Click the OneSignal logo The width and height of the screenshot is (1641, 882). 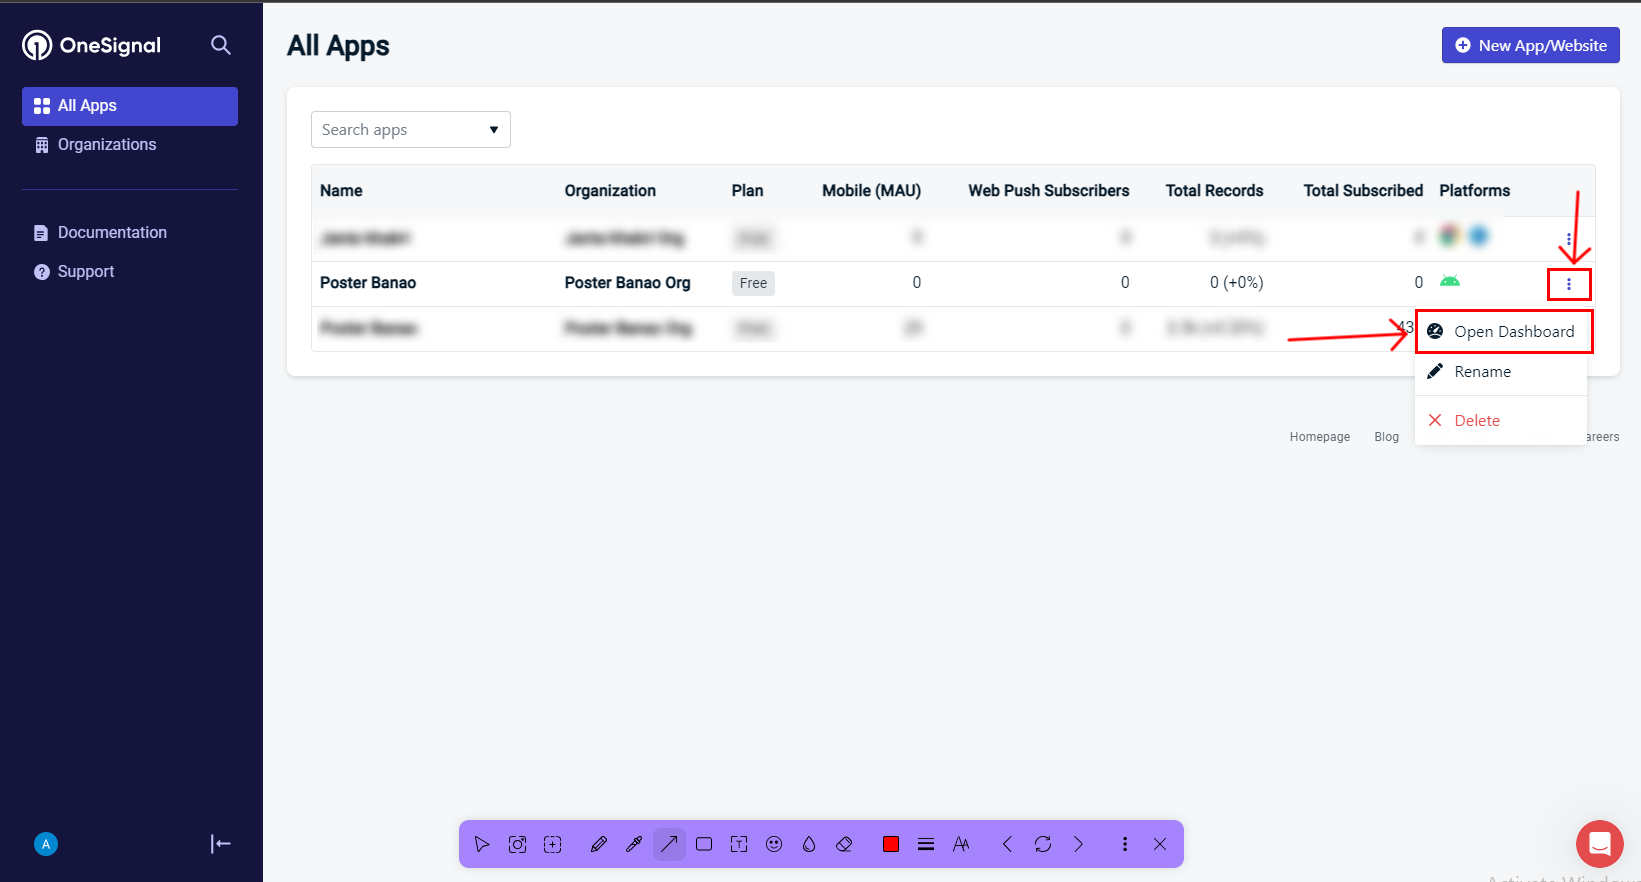tap(91, 45)
